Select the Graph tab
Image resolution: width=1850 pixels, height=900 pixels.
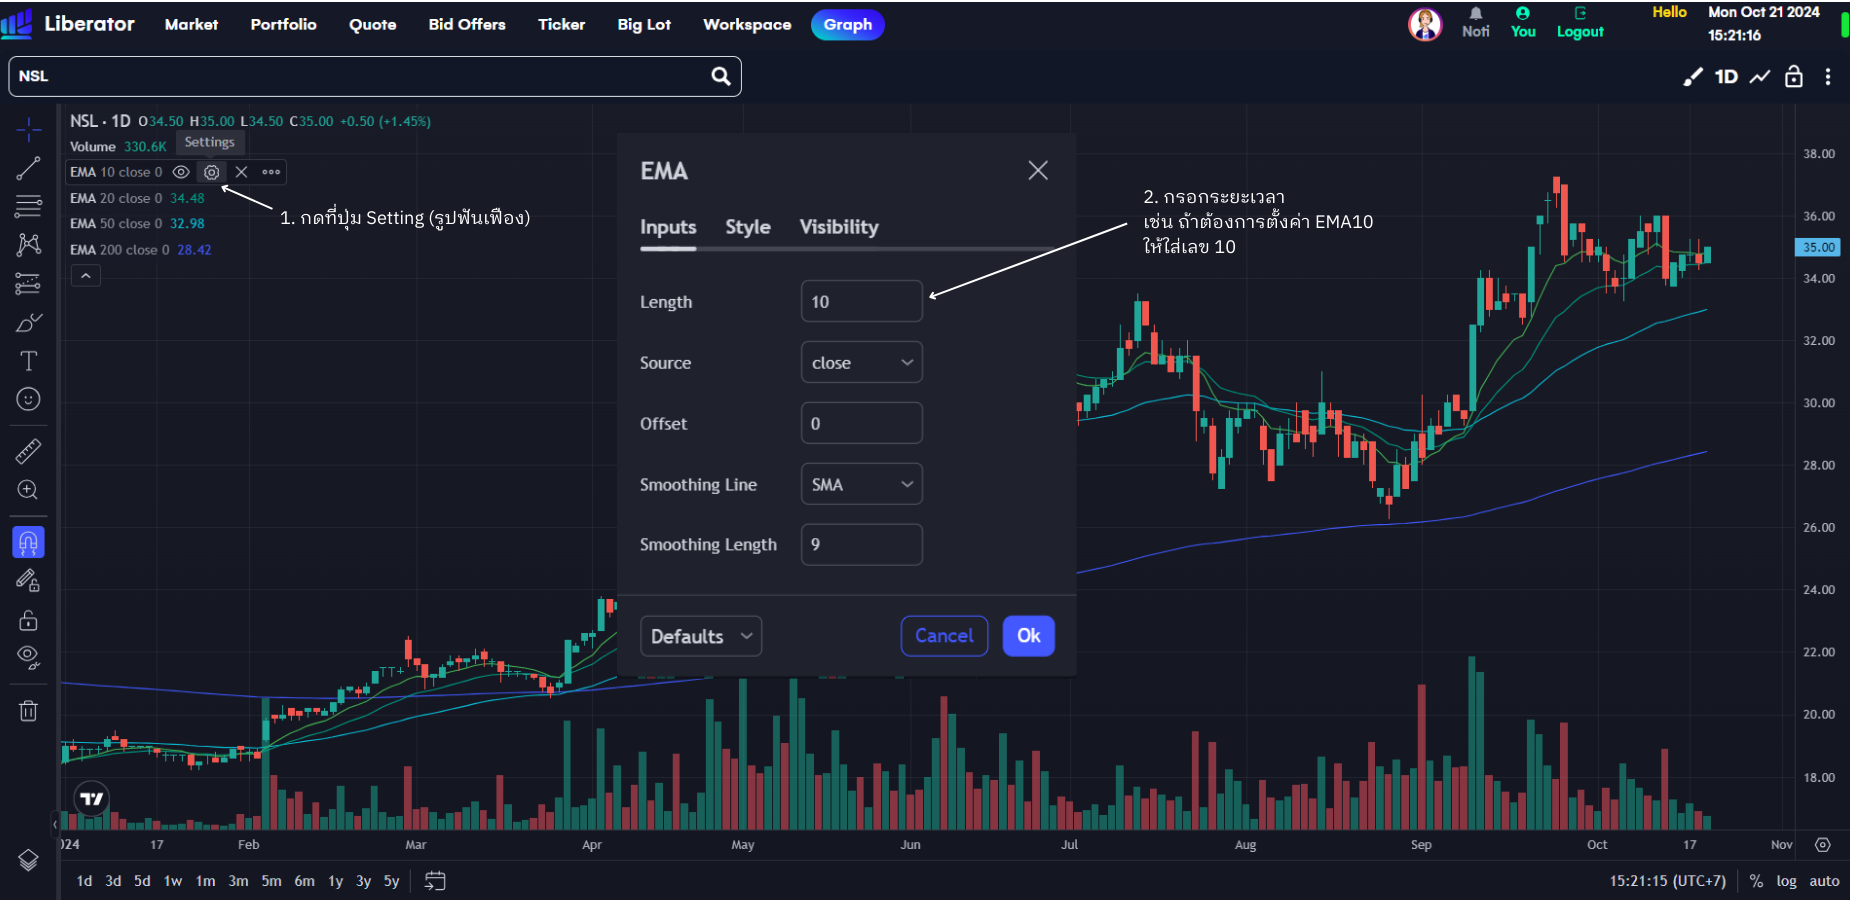tap(848, 24)
